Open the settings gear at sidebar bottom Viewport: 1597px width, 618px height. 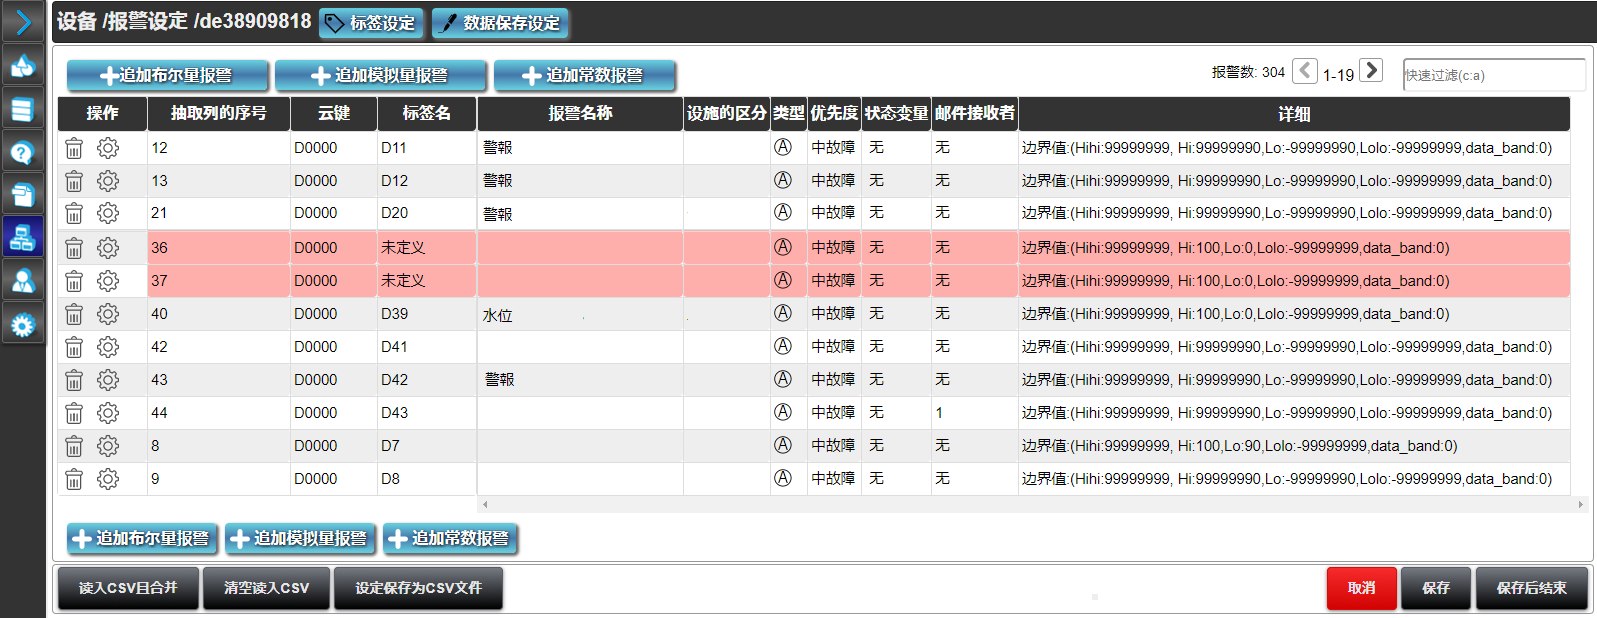coord(23,325)
